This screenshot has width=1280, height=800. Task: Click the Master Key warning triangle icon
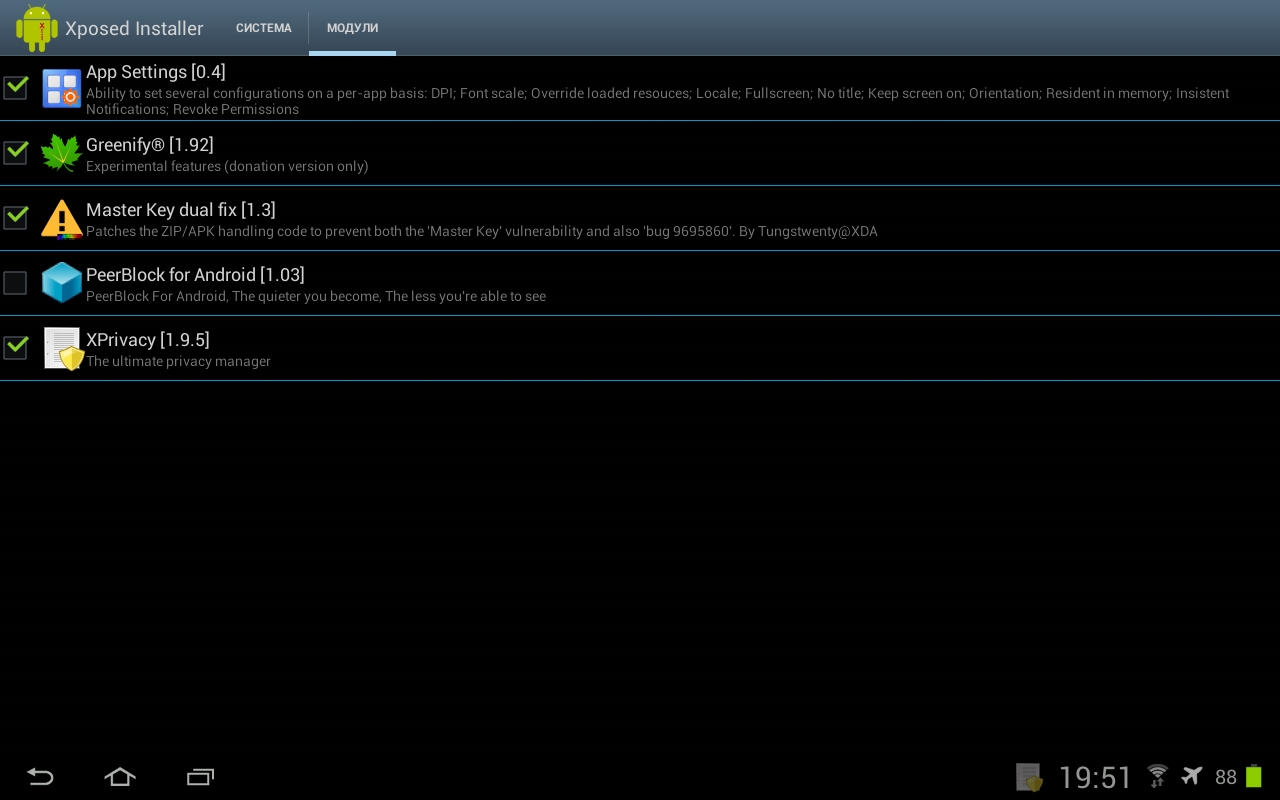coord(61,218)
